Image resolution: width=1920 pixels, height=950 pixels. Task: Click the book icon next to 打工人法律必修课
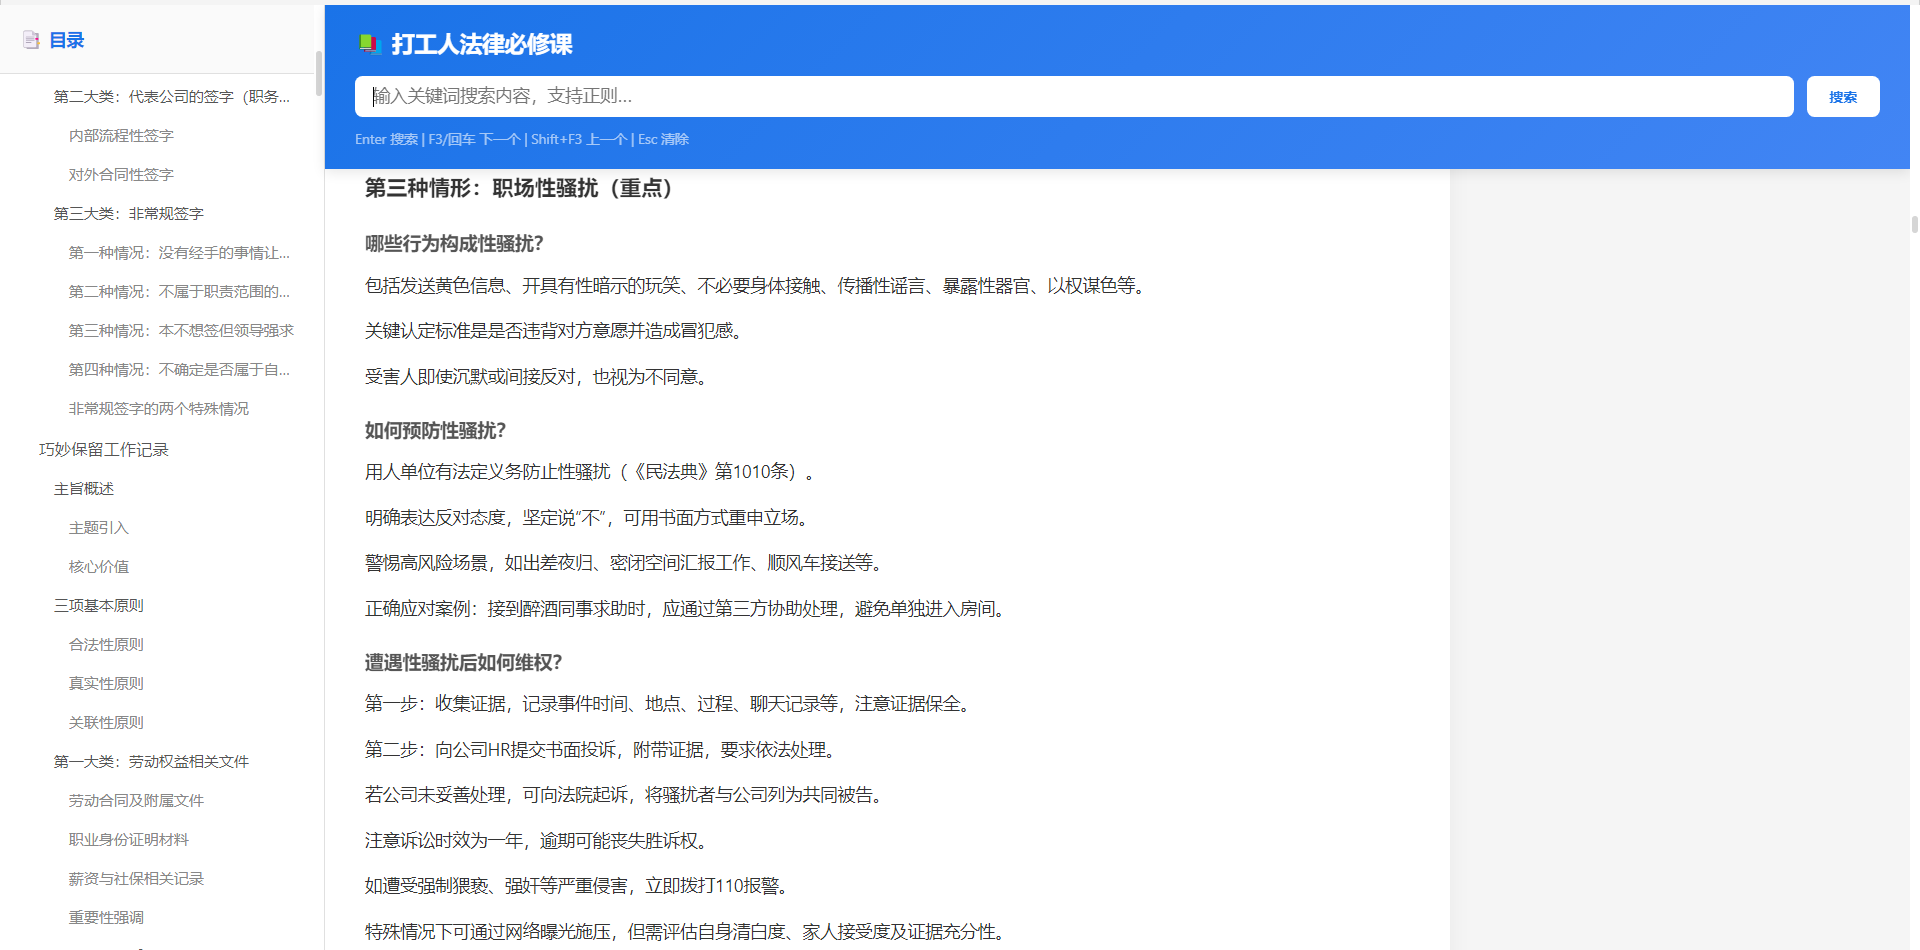pos(370,43)
